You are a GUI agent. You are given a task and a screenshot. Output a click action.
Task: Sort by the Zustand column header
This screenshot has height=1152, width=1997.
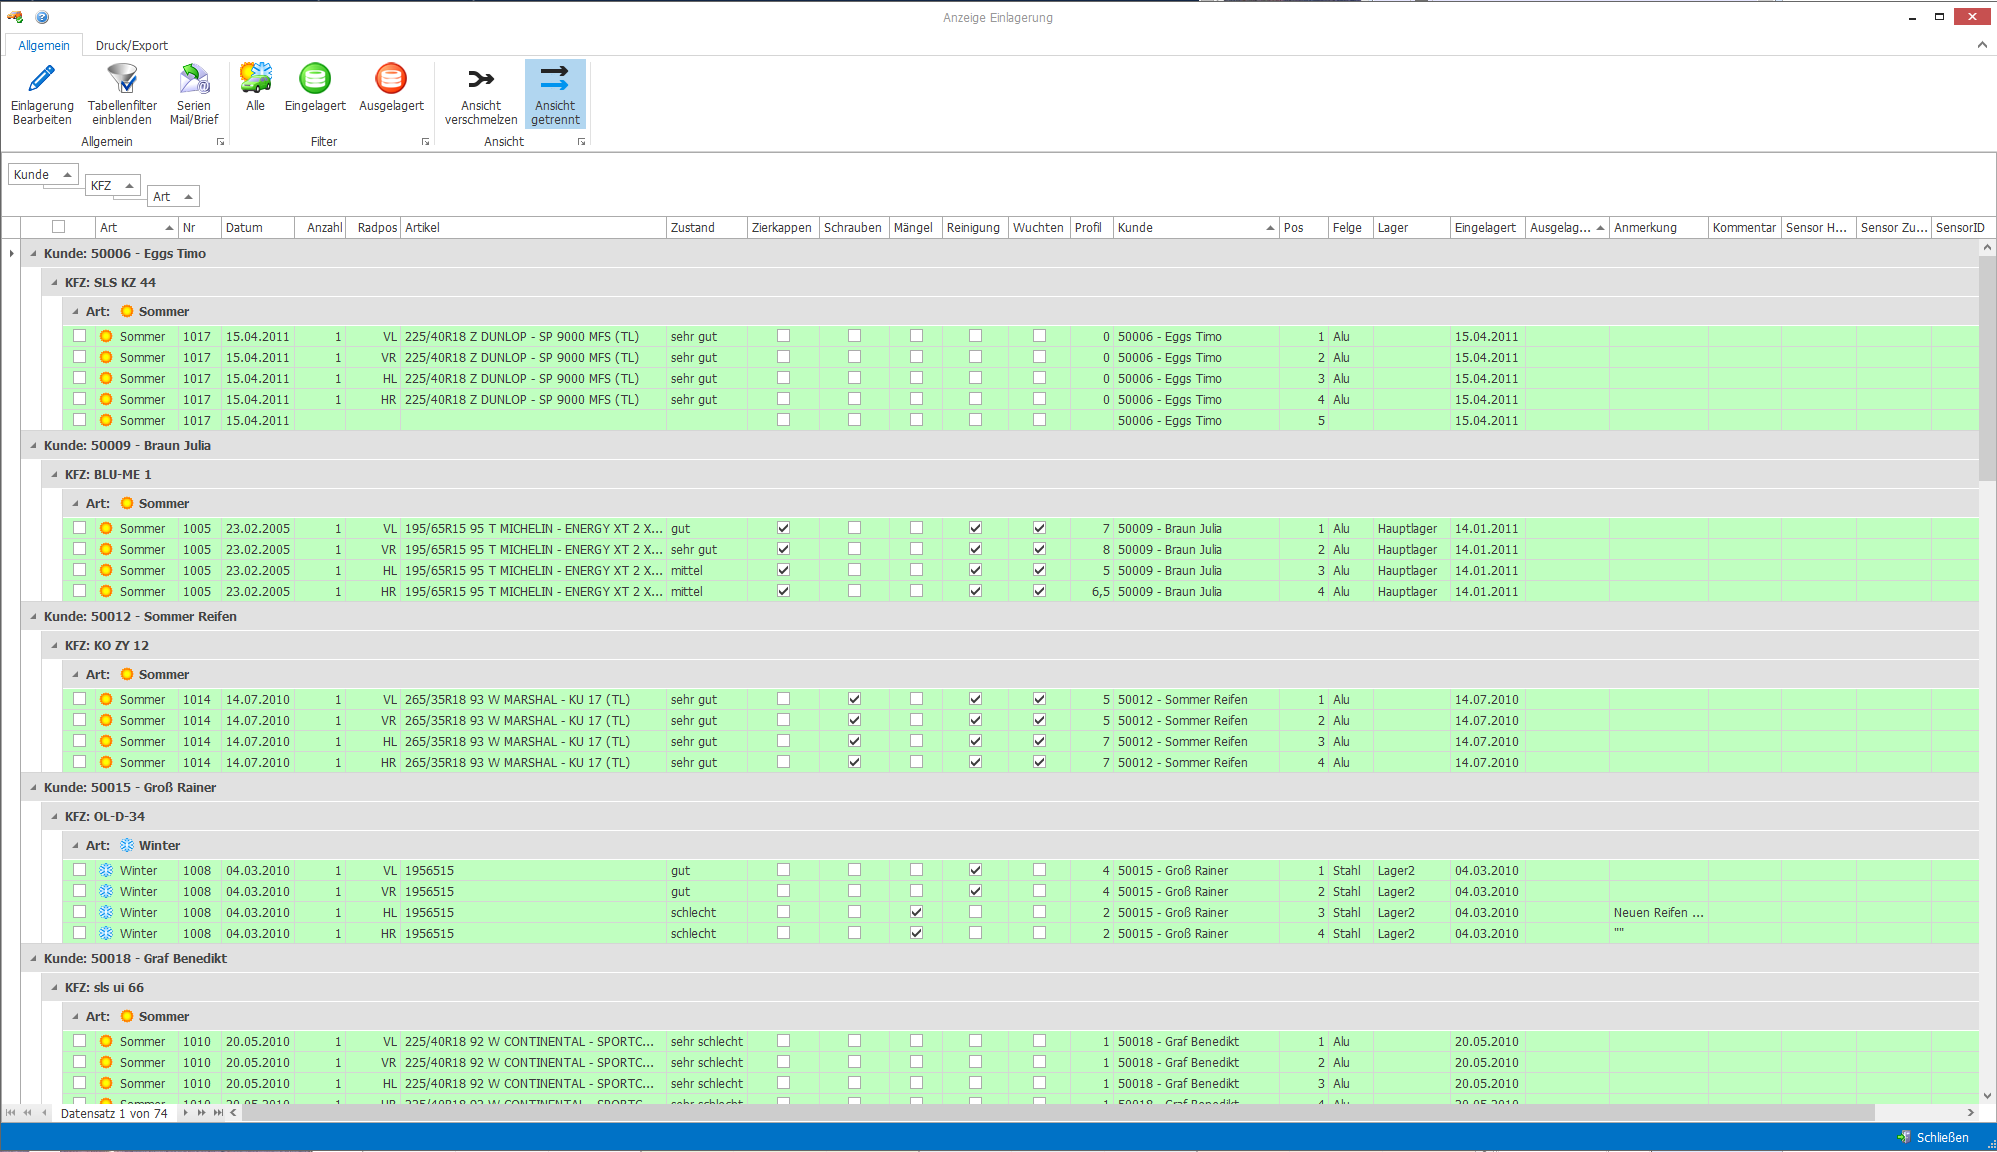click(706, 228)
